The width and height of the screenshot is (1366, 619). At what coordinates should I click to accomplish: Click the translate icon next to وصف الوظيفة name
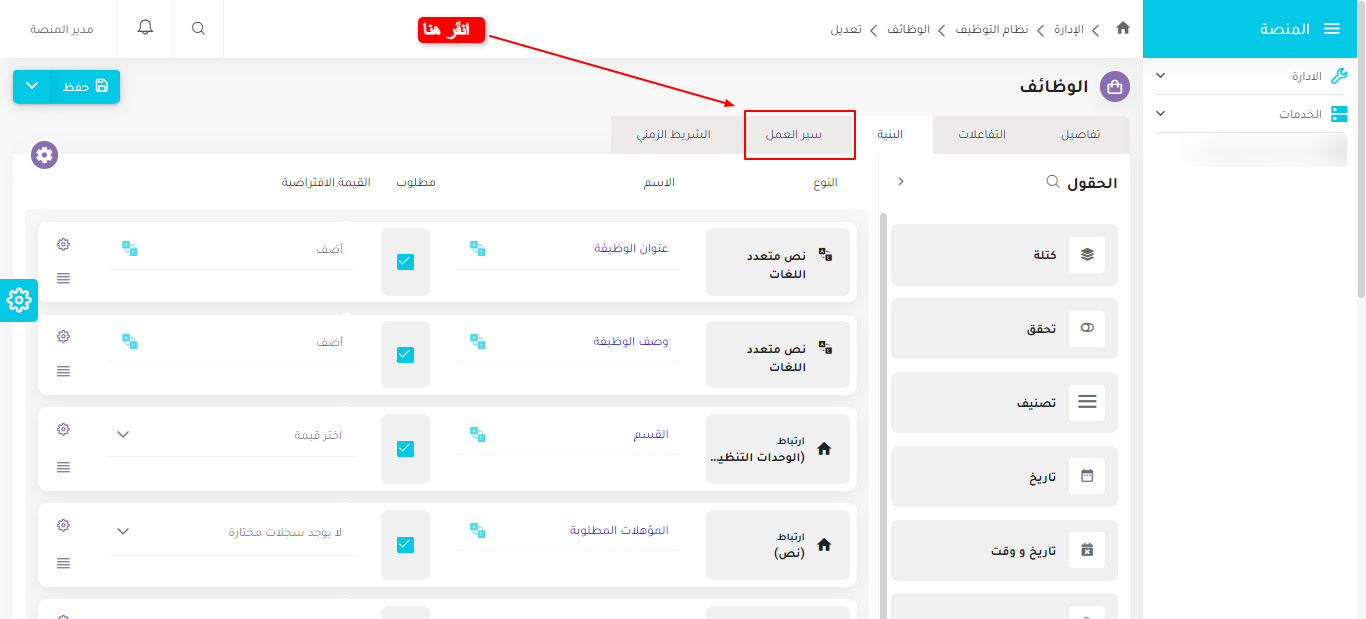tap(476, 340)
